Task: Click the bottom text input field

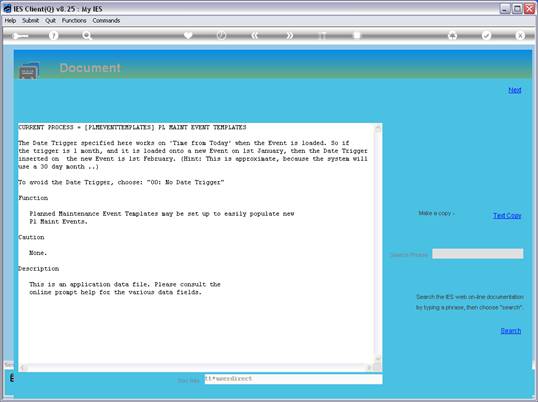Action: tap(293, 379)
